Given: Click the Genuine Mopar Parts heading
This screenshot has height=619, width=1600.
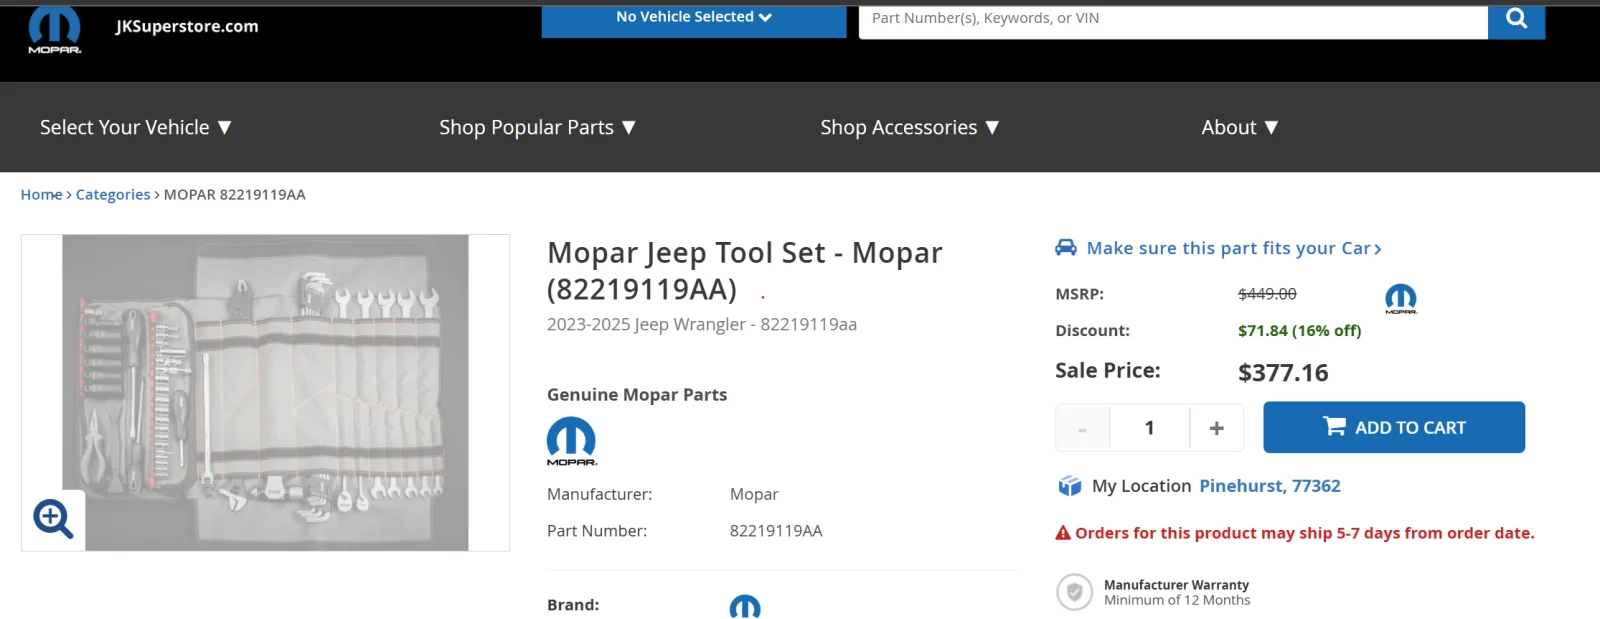Looking at the screenshot, I should click(637, 395).
